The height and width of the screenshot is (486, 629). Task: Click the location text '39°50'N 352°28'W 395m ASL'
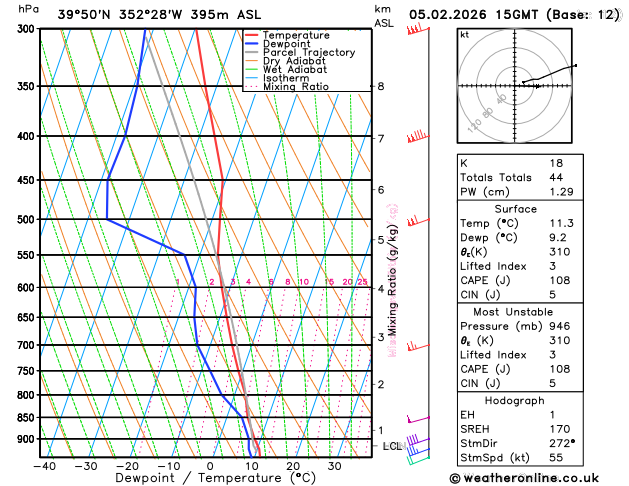click(x=159, y=15)
